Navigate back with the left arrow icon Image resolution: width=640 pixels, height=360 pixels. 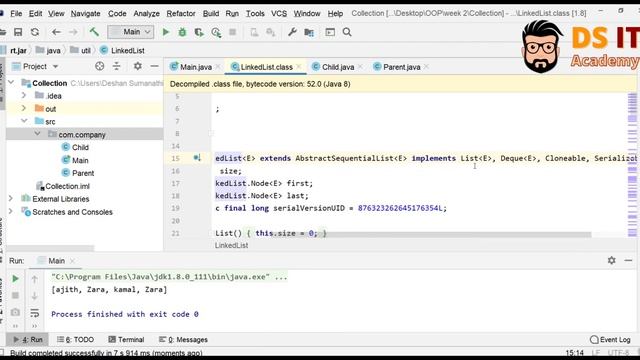coord(56,32)
